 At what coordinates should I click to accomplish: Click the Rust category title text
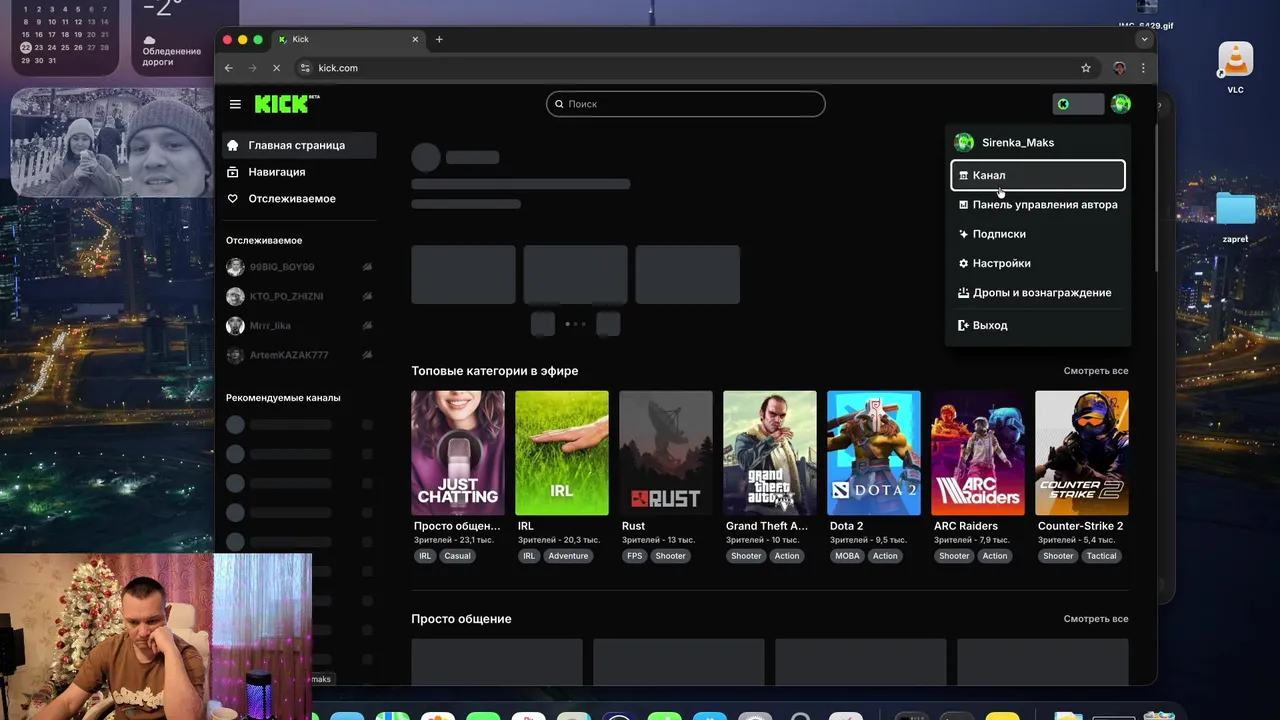click(633, 526)
